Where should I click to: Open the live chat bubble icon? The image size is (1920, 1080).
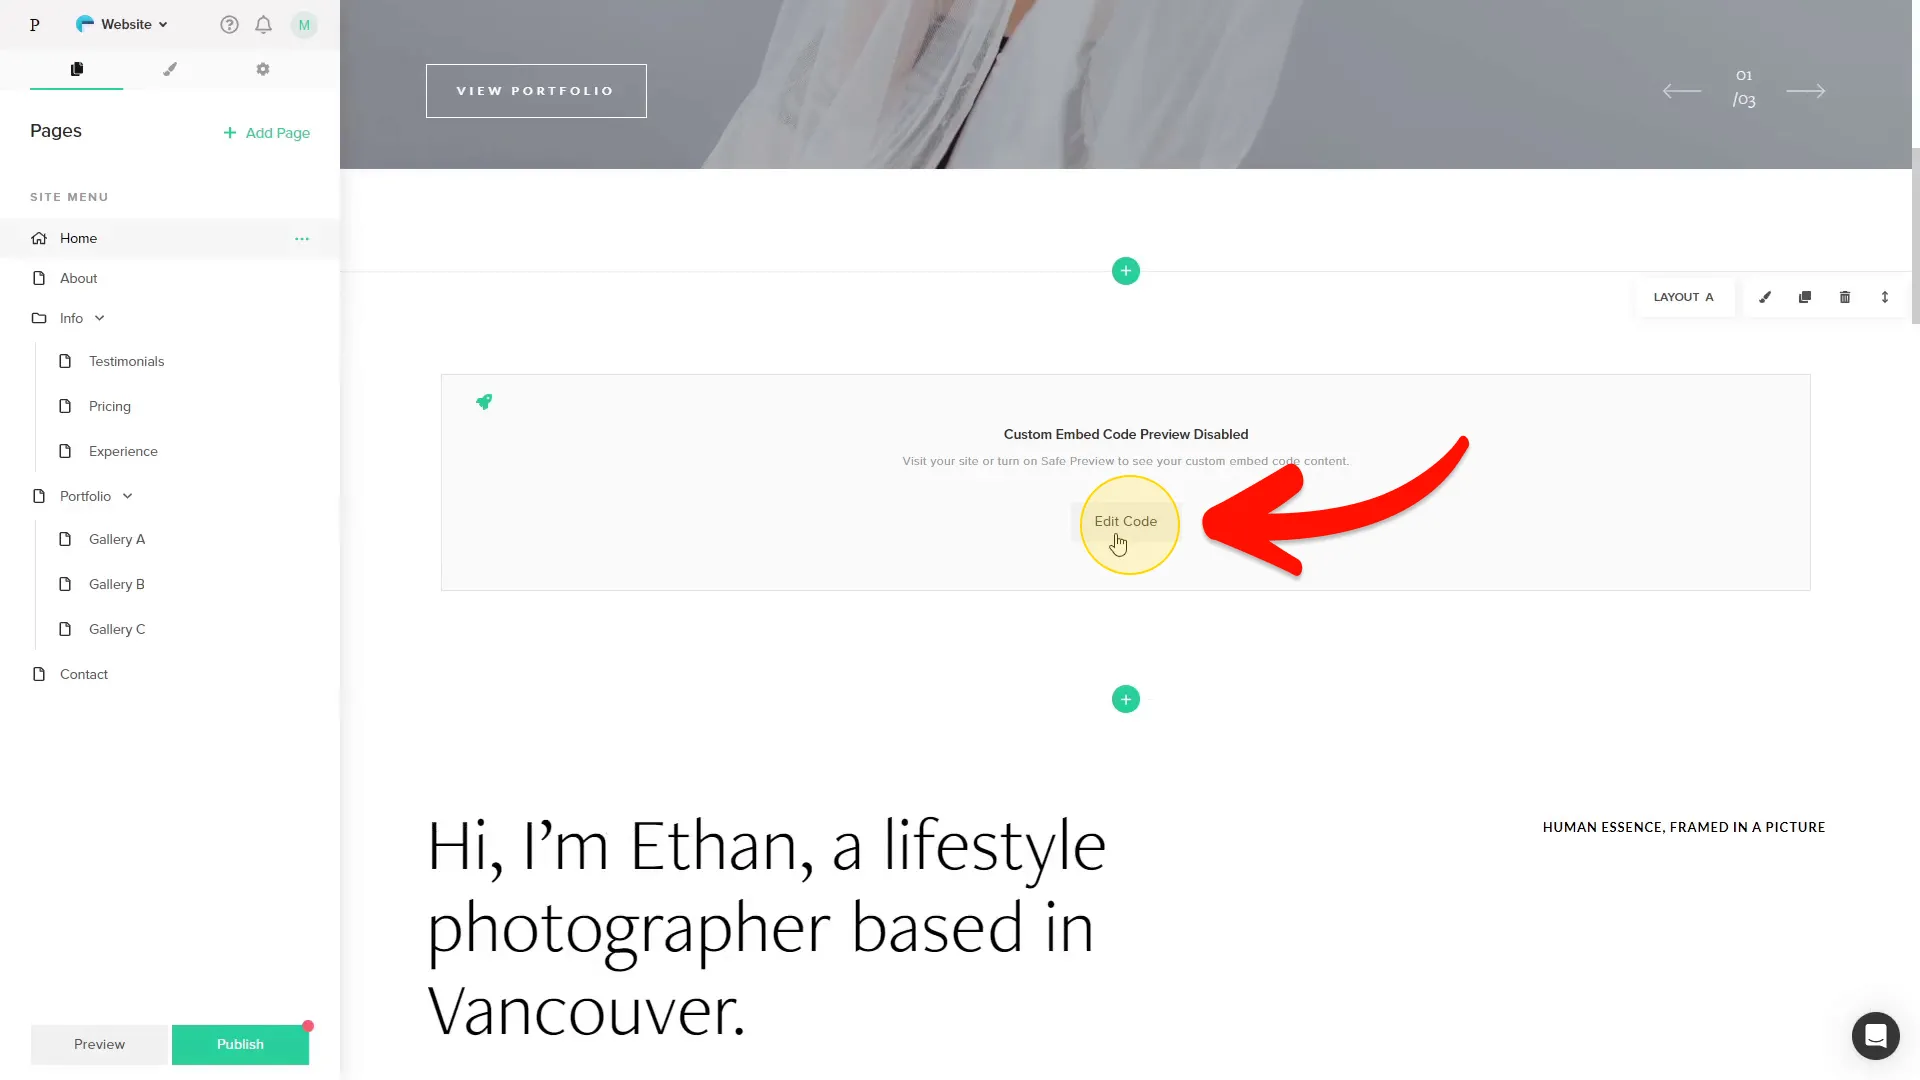tap(1875, 1035)
